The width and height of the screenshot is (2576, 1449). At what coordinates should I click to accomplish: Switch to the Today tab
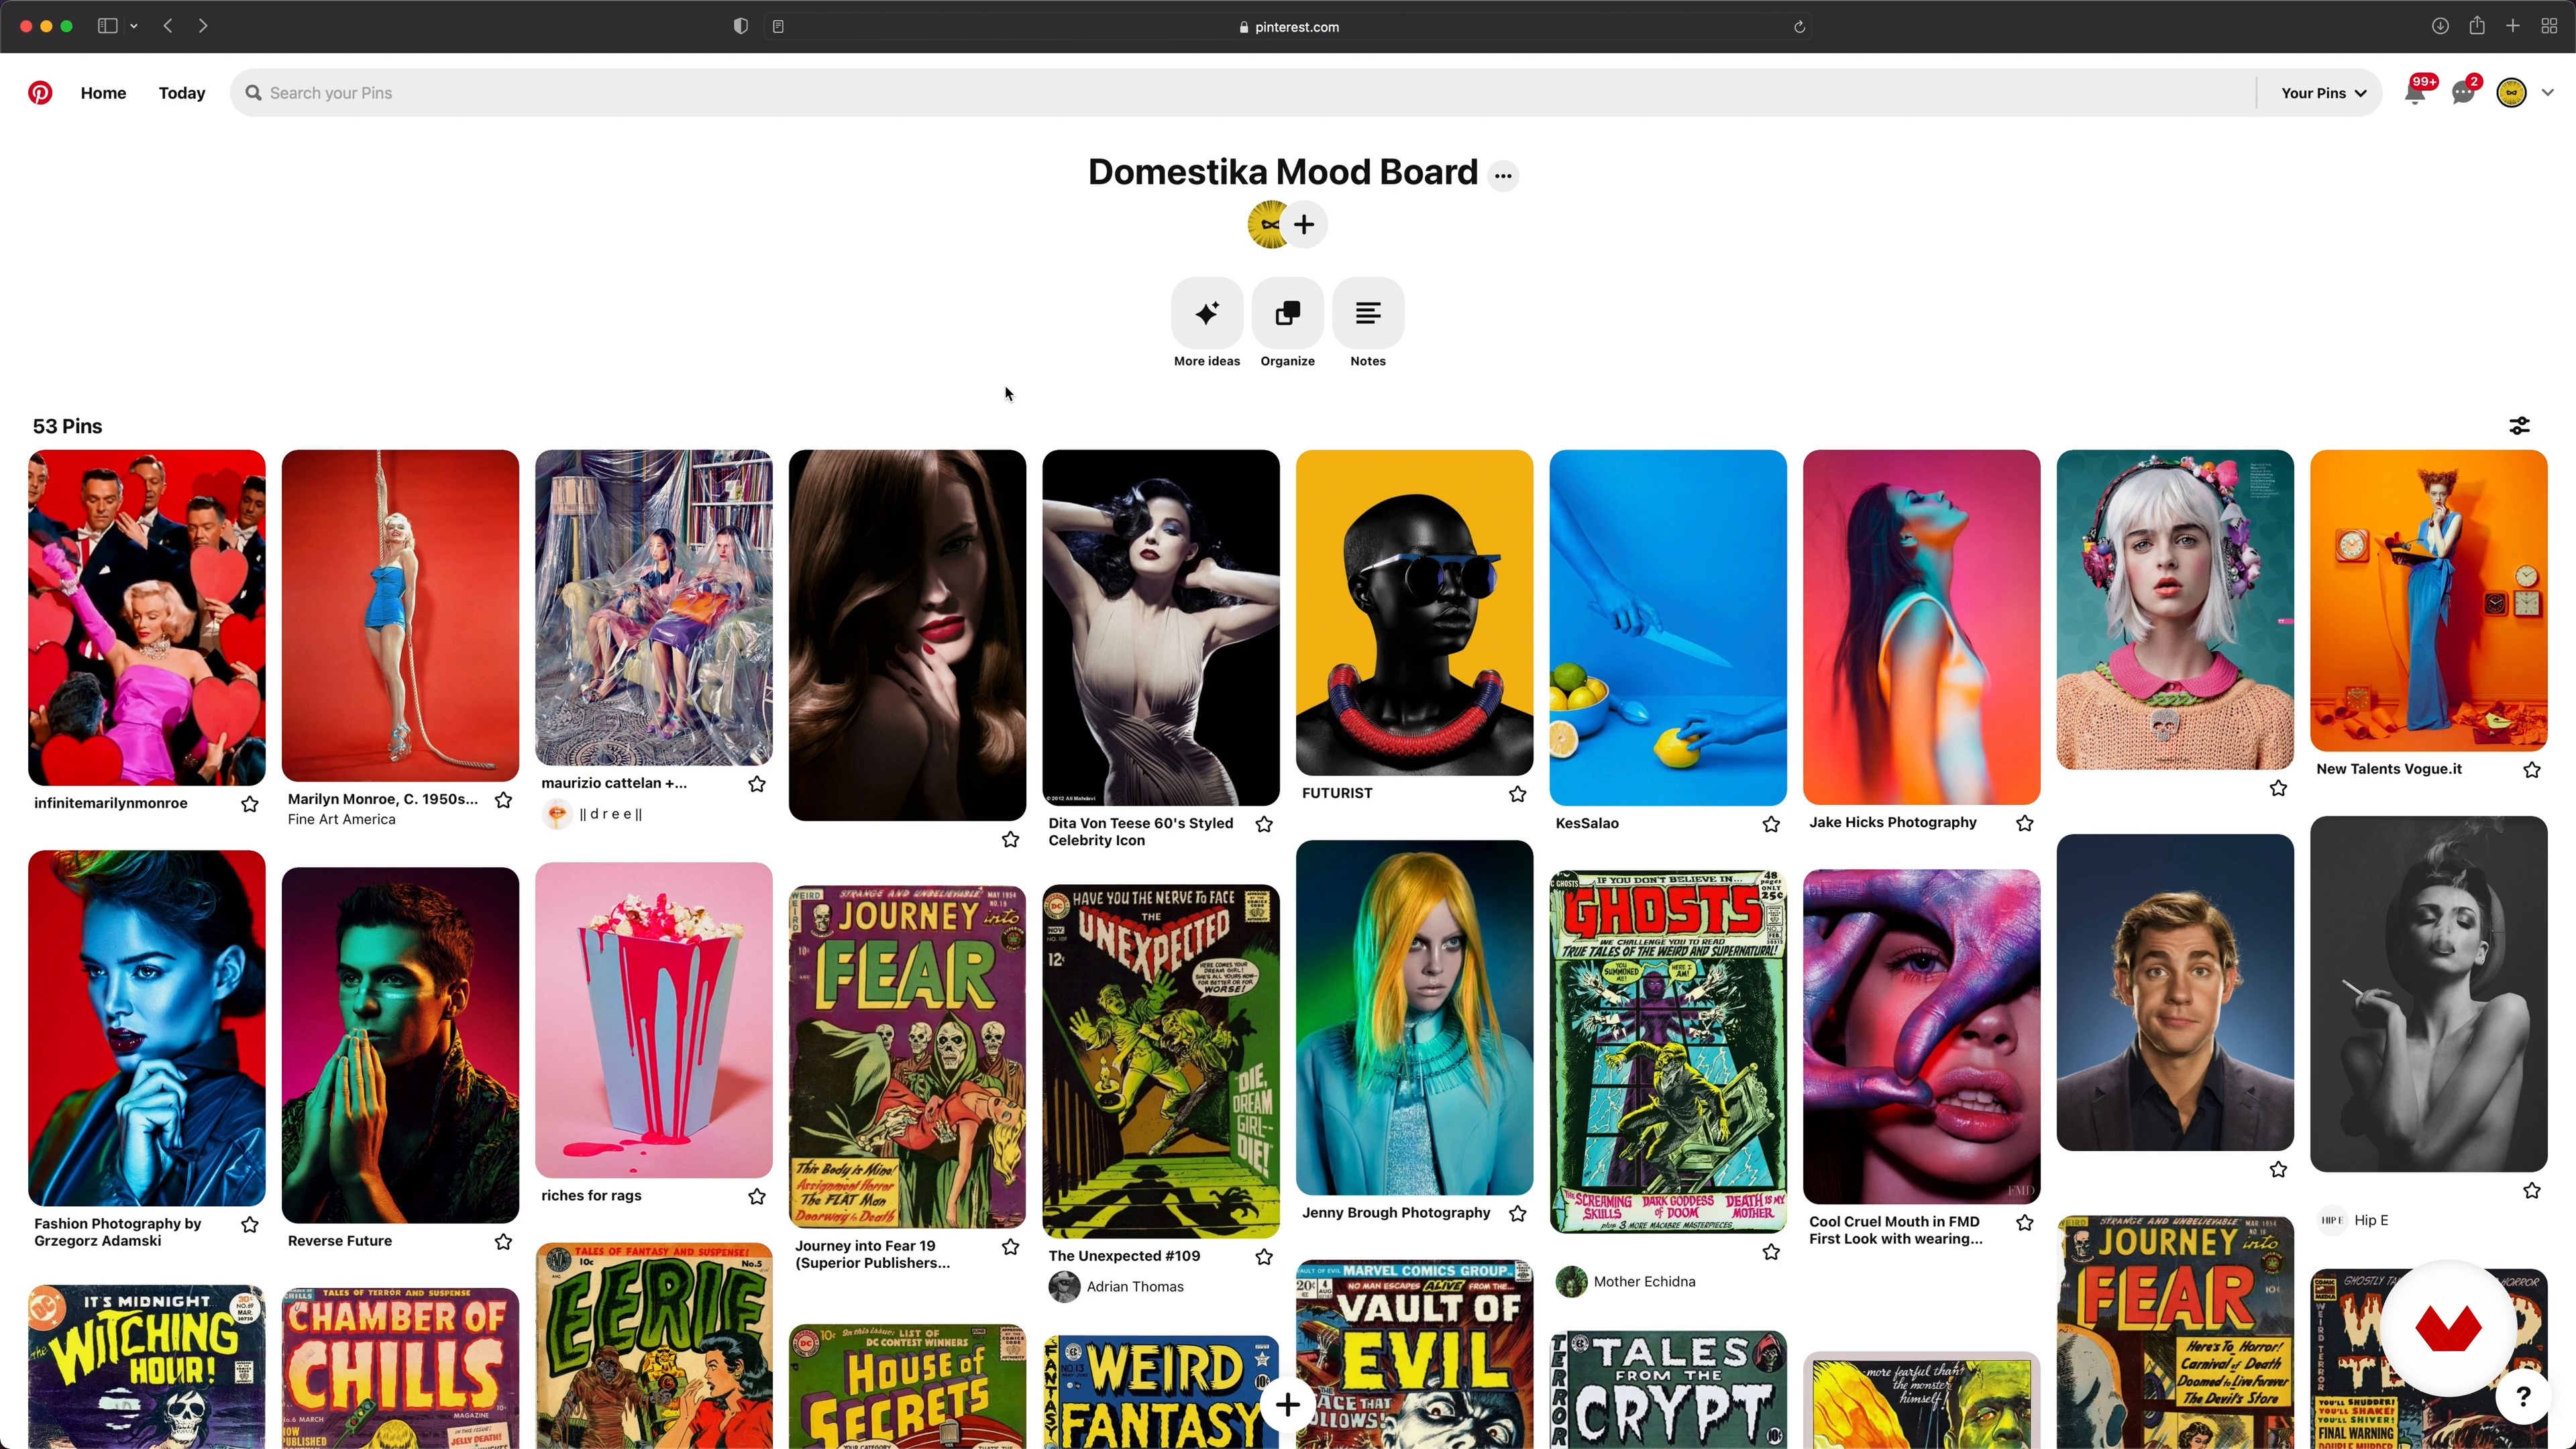point(182,93)
